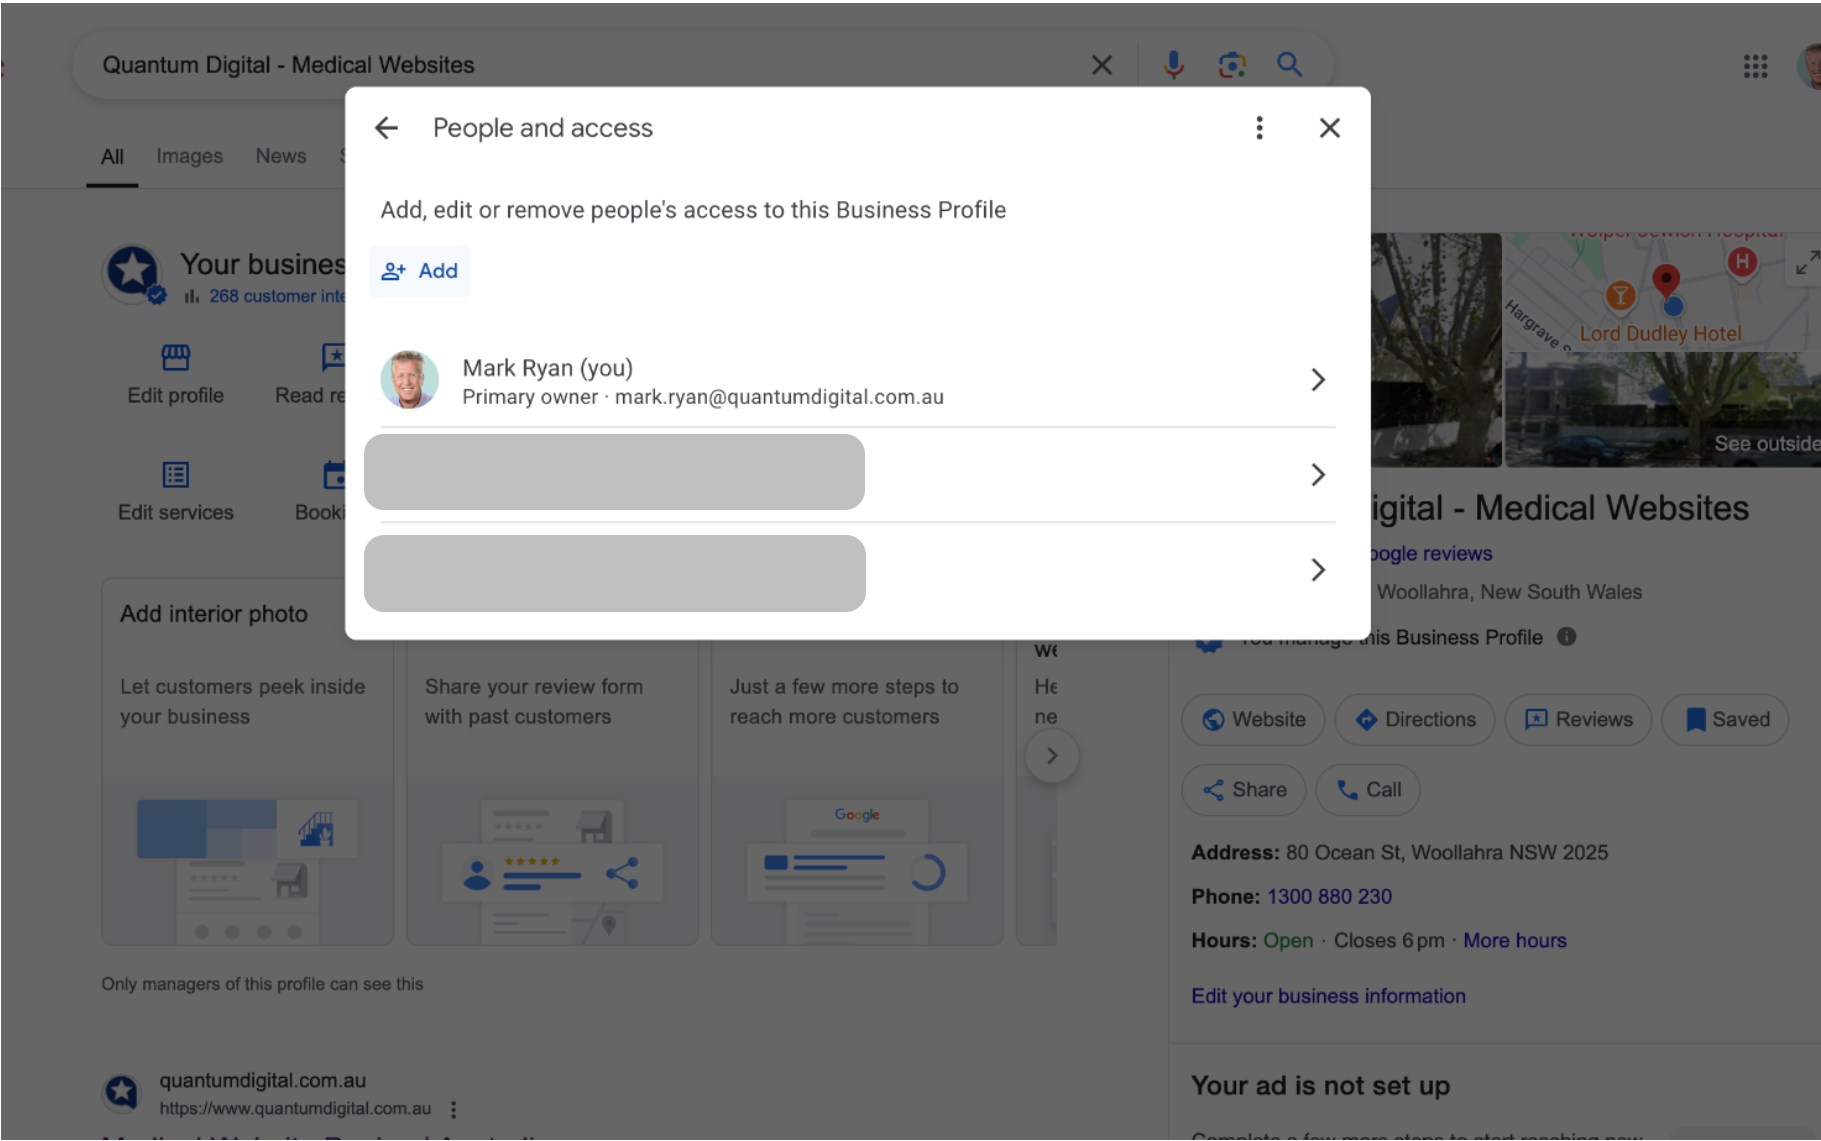
Task: Click the Share button
Action: click(1244, 790)
